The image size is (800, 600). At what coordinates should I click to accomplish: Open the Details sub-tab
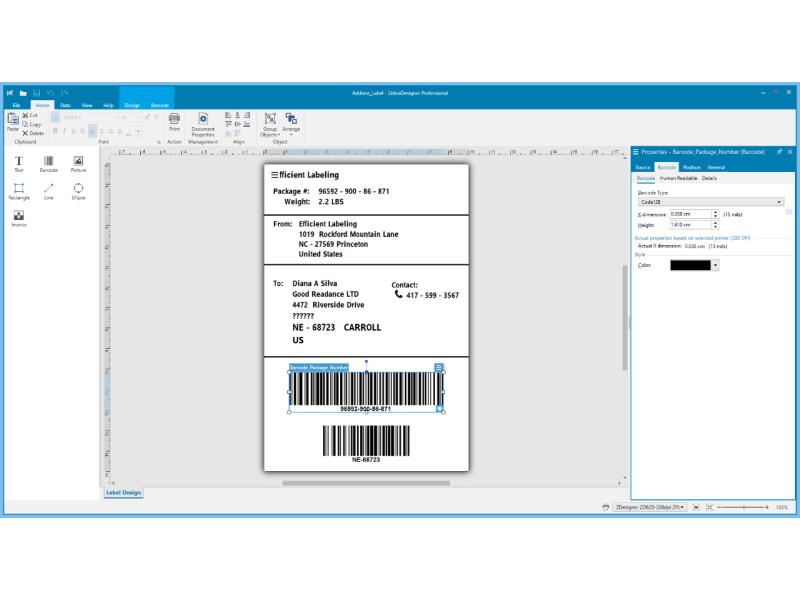pyautogui.click(x=709, y=178)
